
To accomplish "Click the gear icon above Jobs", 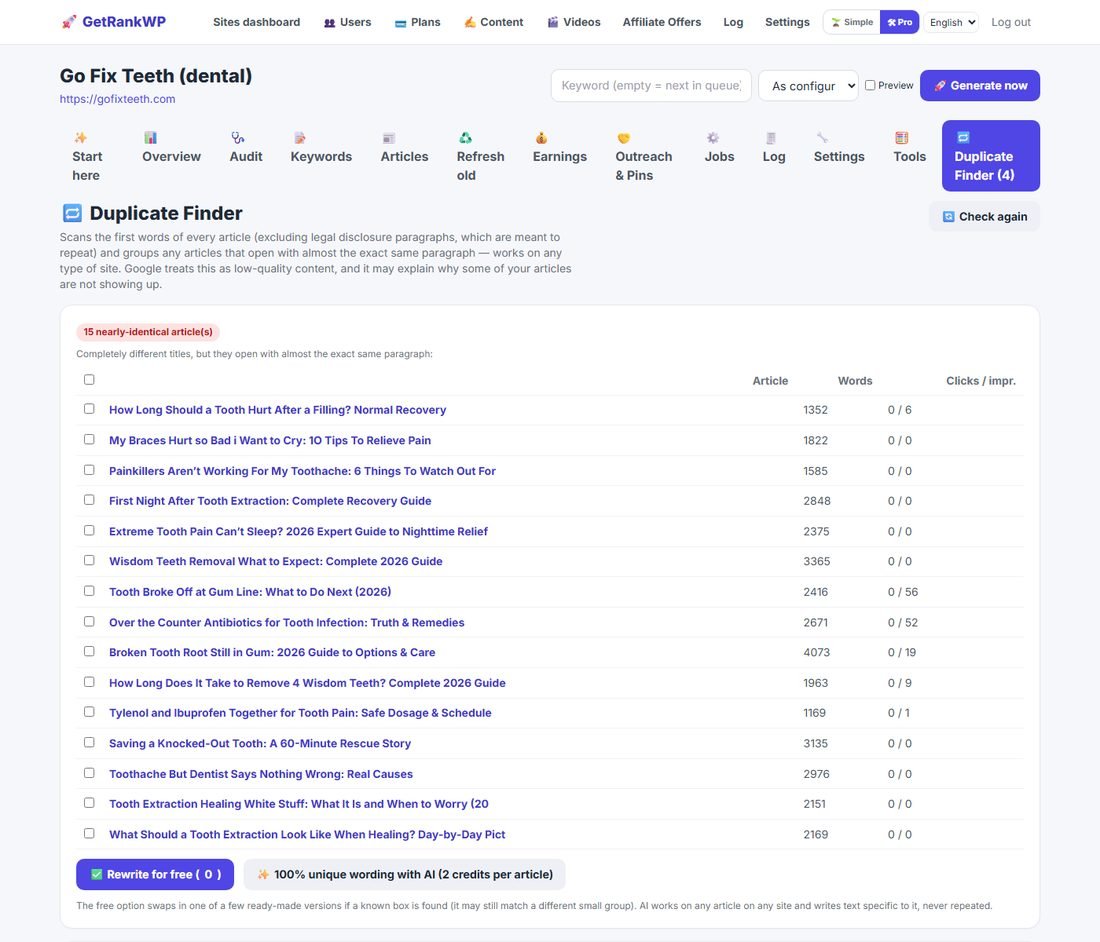I will 713,137.
